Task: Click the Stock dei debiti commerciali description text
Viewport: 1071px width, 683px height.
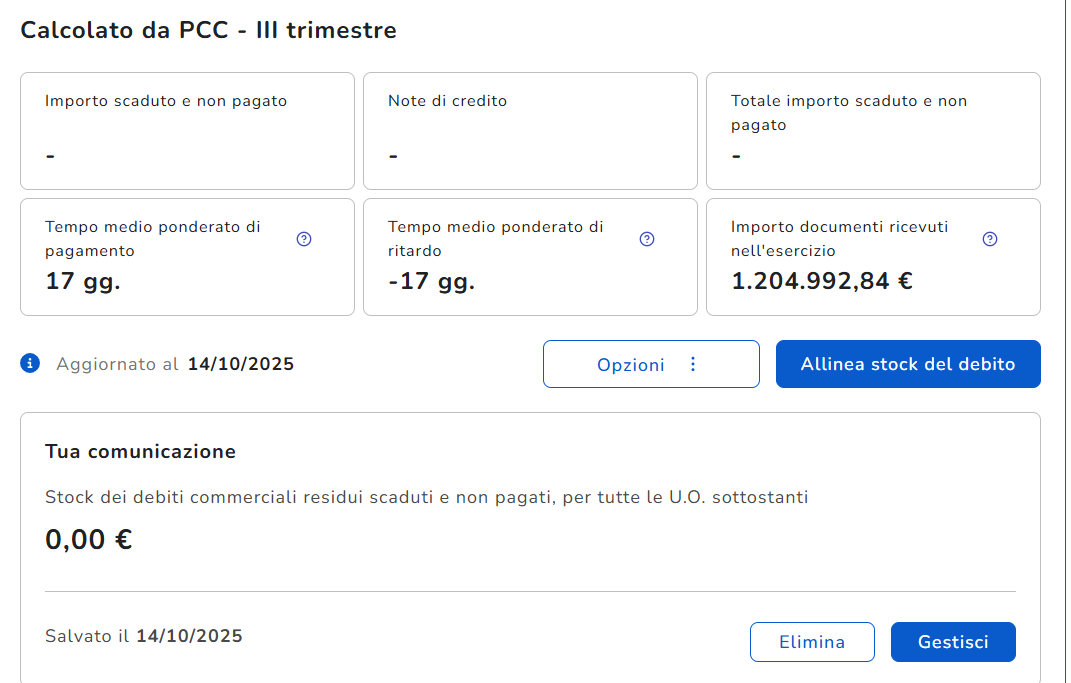Action: coord(426,497)
